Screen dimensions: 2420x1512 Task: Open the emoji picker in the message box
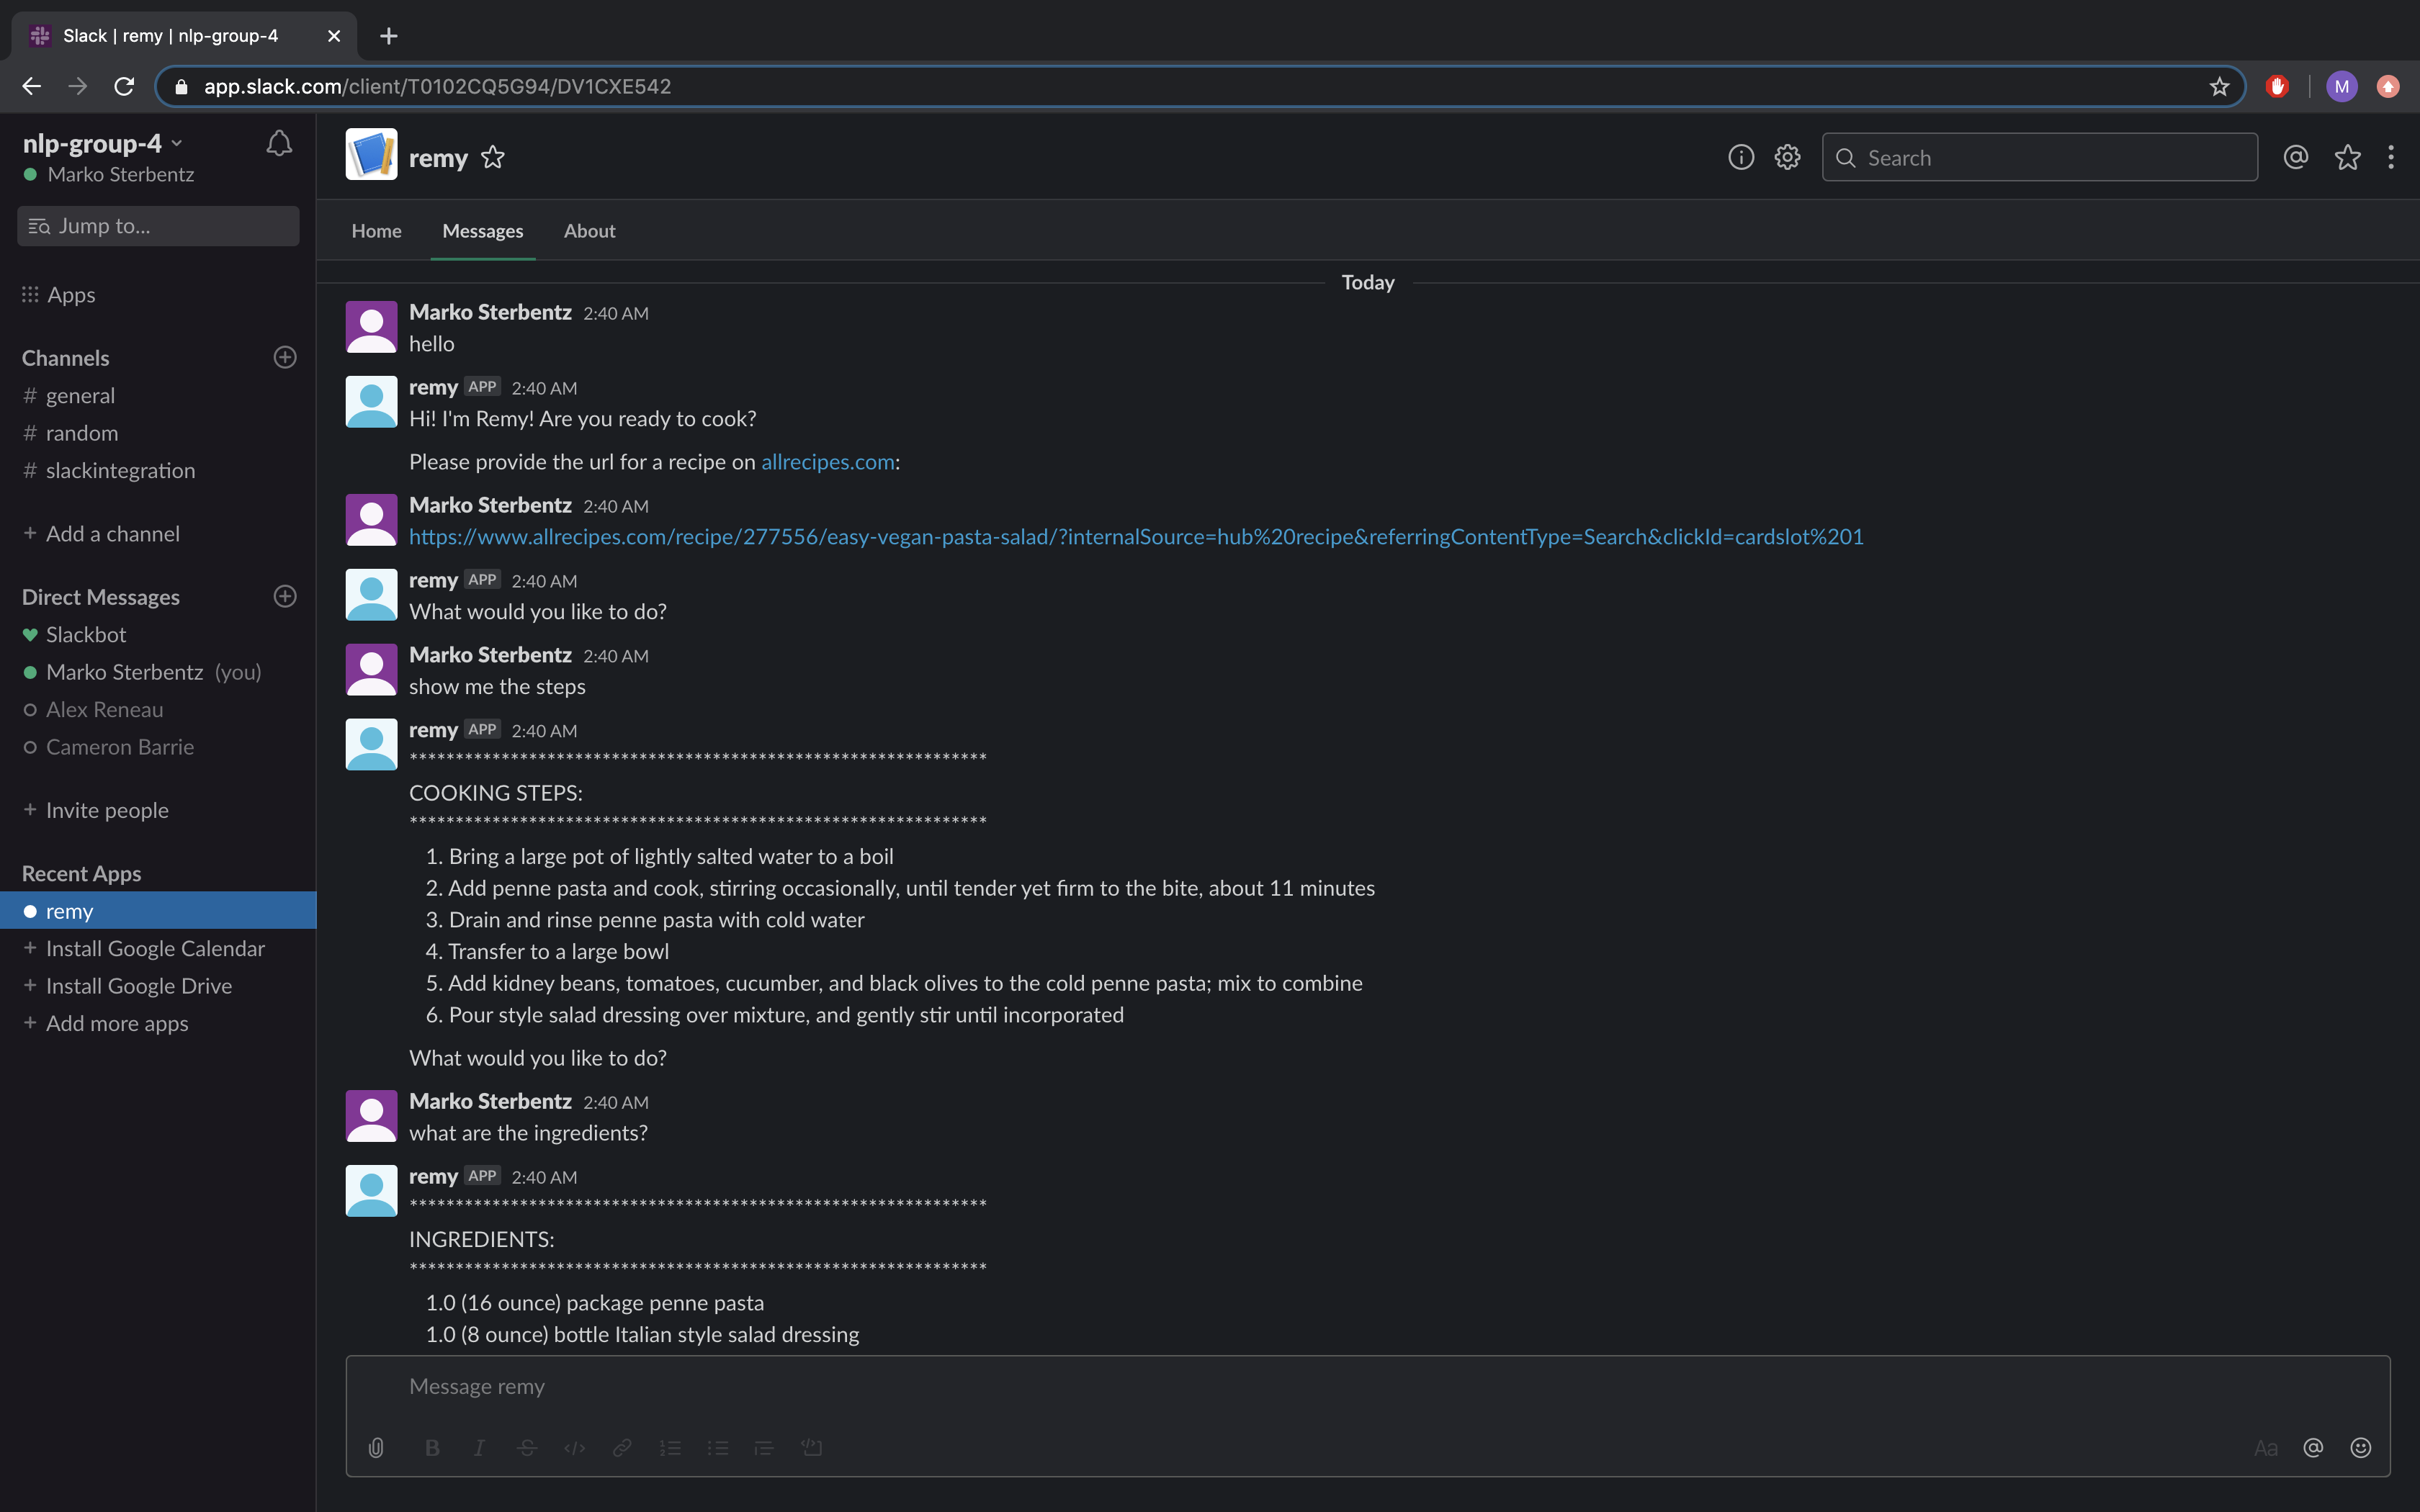2360,1447
